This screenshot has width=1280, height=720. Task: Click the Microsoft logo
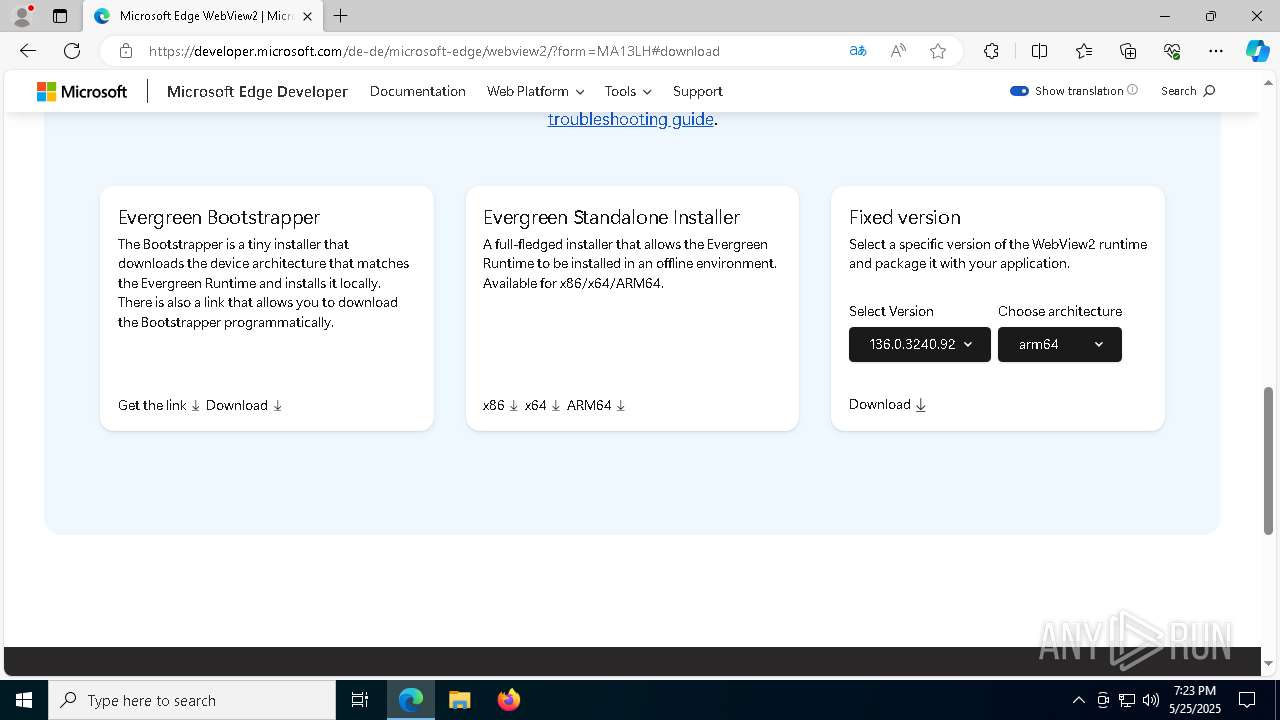click(82, 91)
